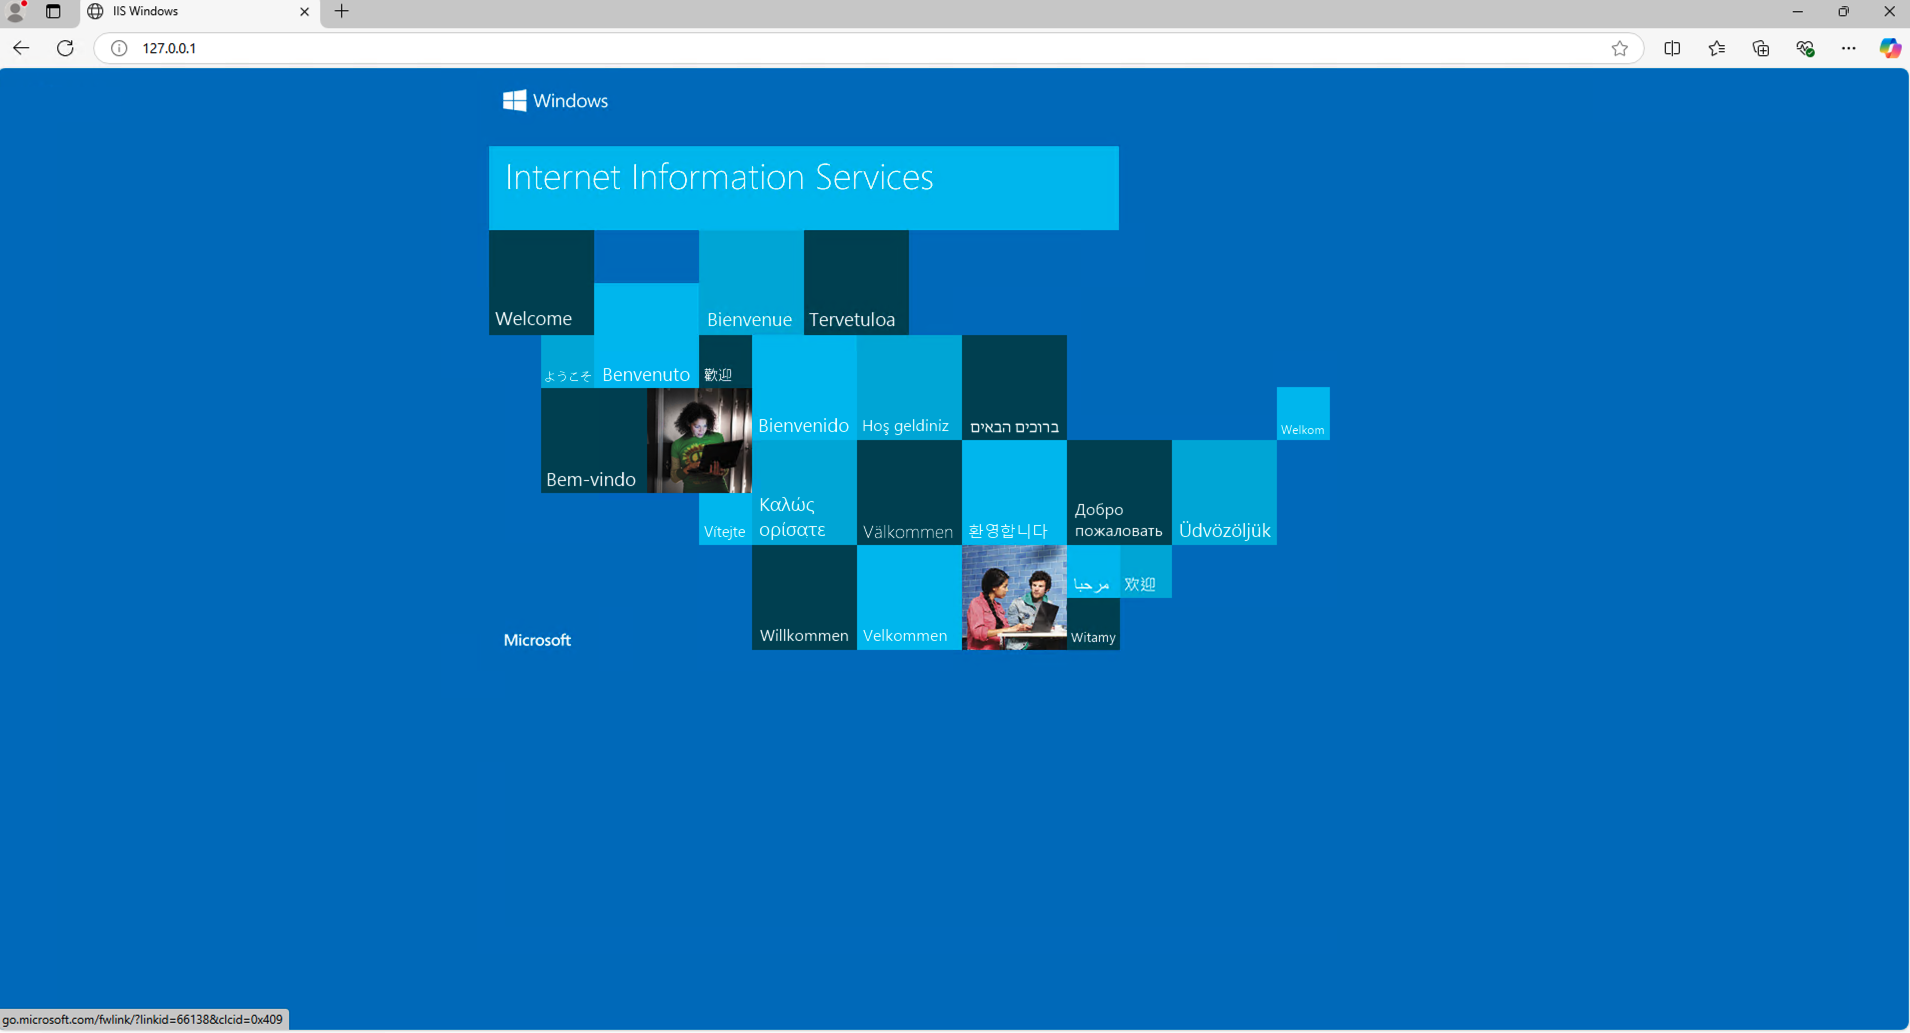Click the Traditional Chinese 歡迎 tile

point(725,361)
